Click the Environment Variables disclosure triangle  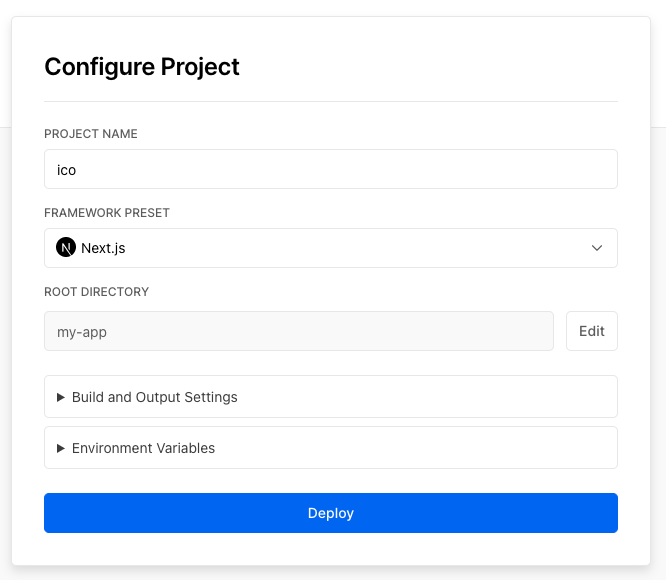[x=61, y=448]
